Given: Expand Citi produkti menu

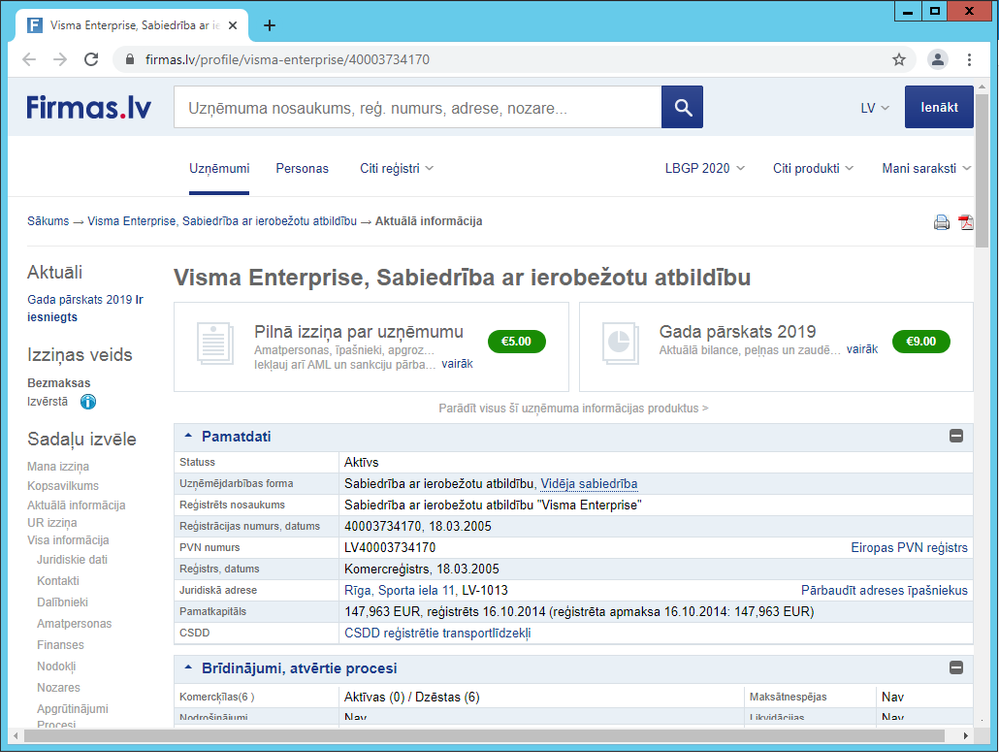Looking at the screenshot, I should coord(813,168).
